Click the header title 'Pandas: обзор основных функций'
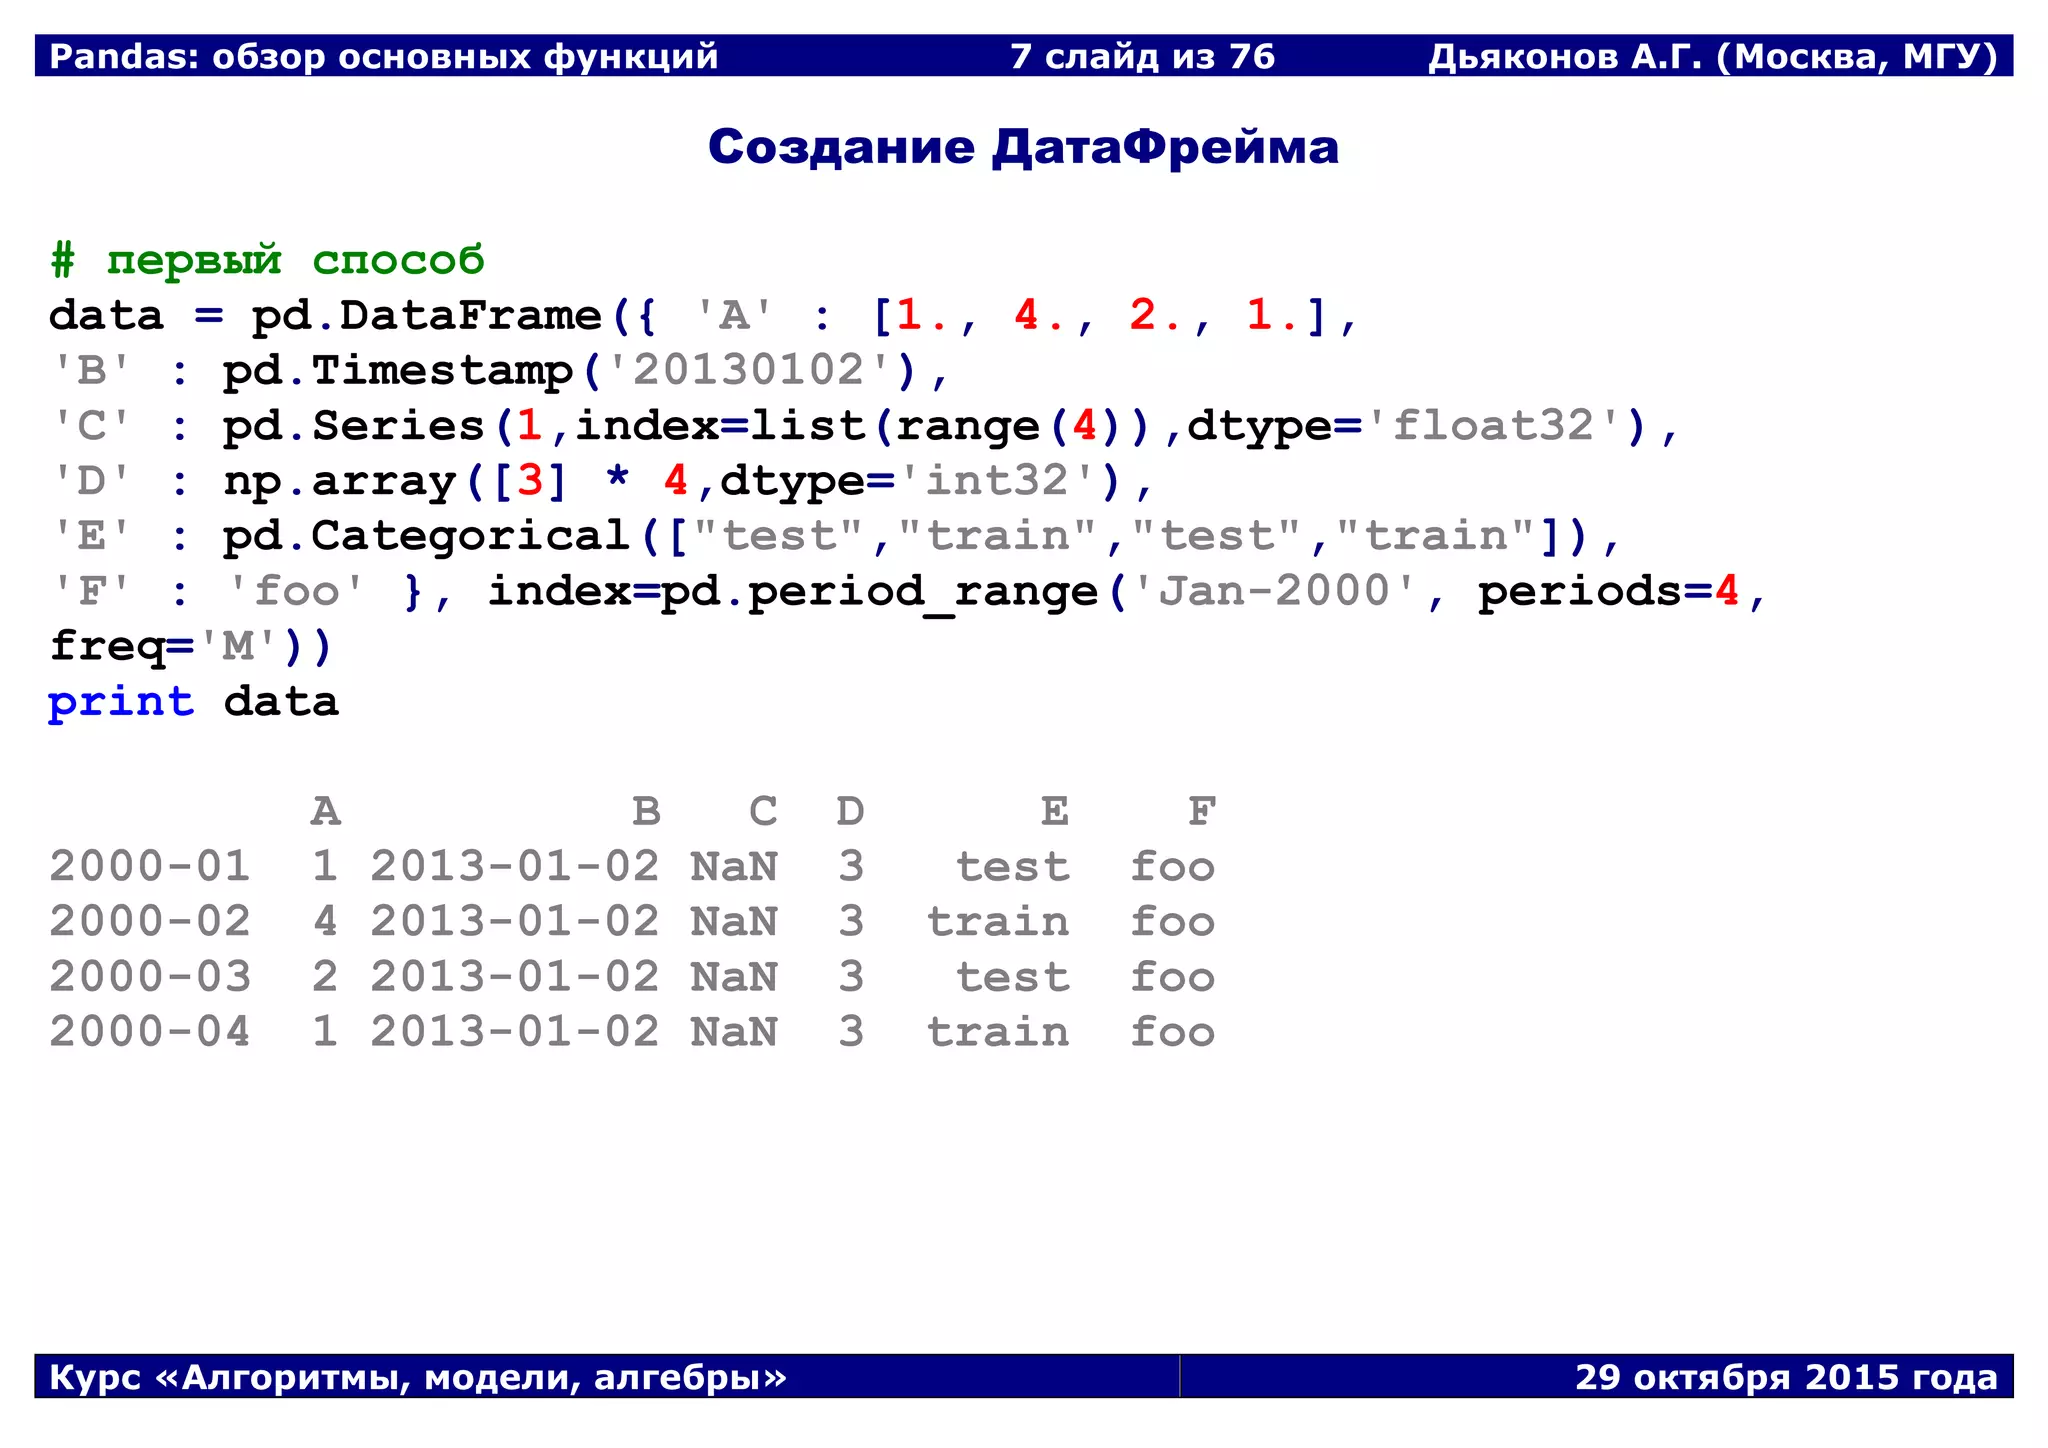This screenshot has height=1448, width=2048. pos(384,56)
